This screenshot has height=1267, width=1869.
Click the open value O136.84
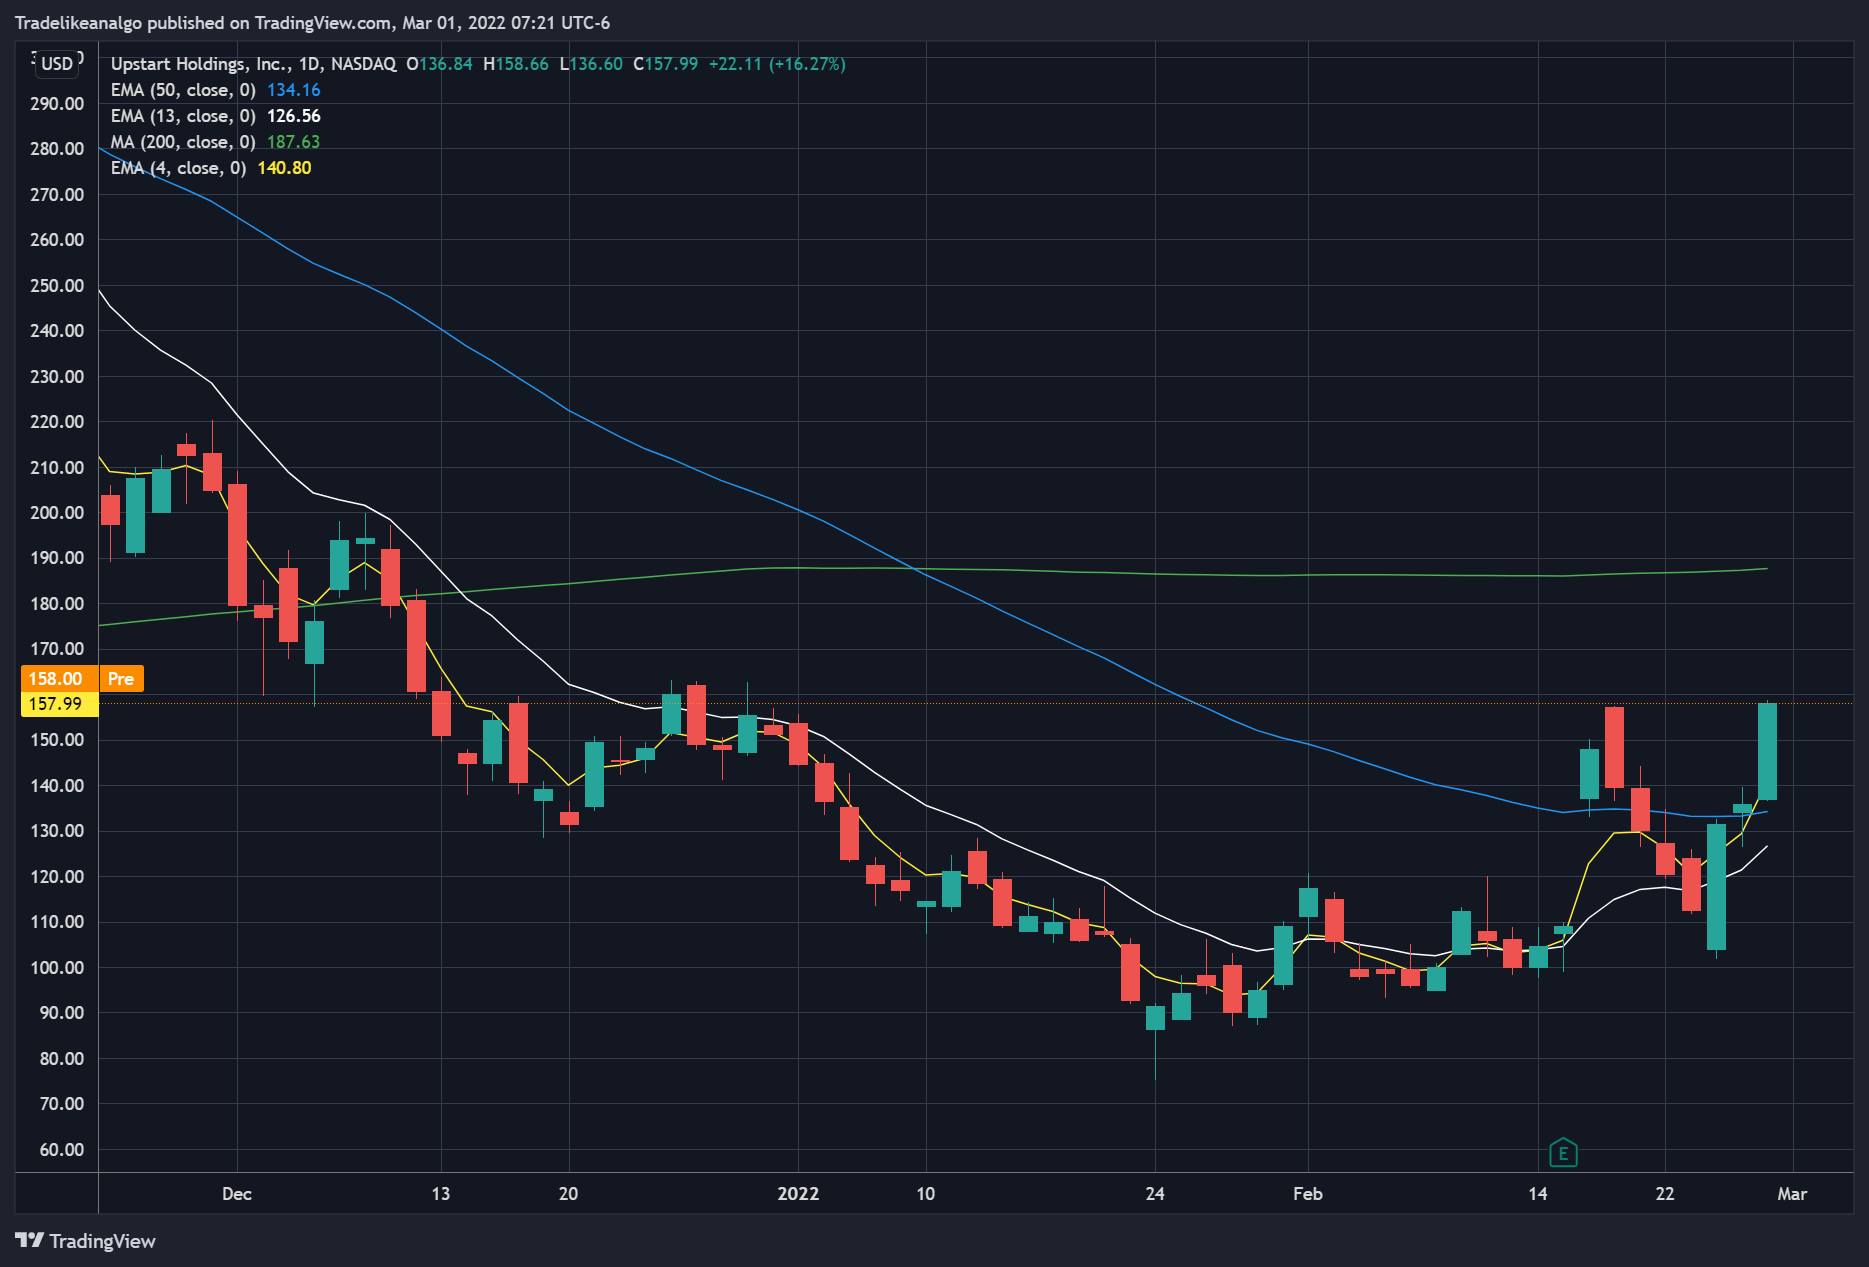(440, 64)
